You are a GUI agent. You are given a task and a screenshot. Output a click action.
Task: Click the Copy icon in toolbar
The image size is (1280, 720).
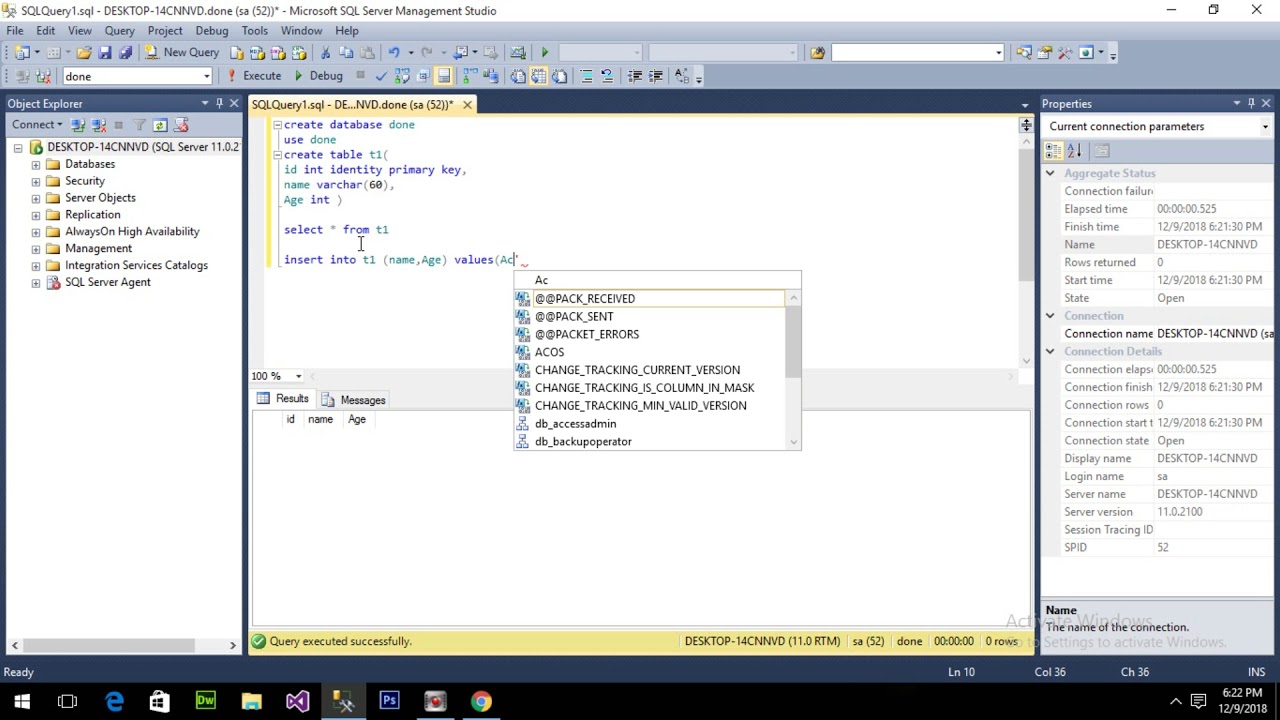point(345,52)
